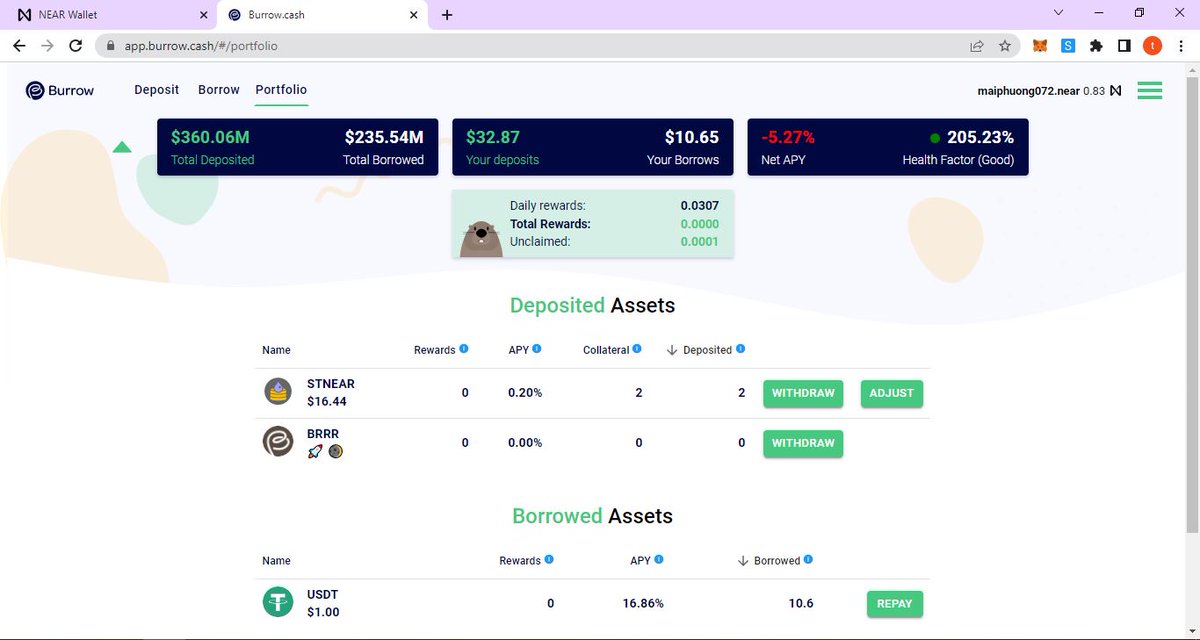Image resolution: width=1200 pixels, height=640 pixels.
Task: Open the Chrome profile avatar
Action: click(1152, 46)
